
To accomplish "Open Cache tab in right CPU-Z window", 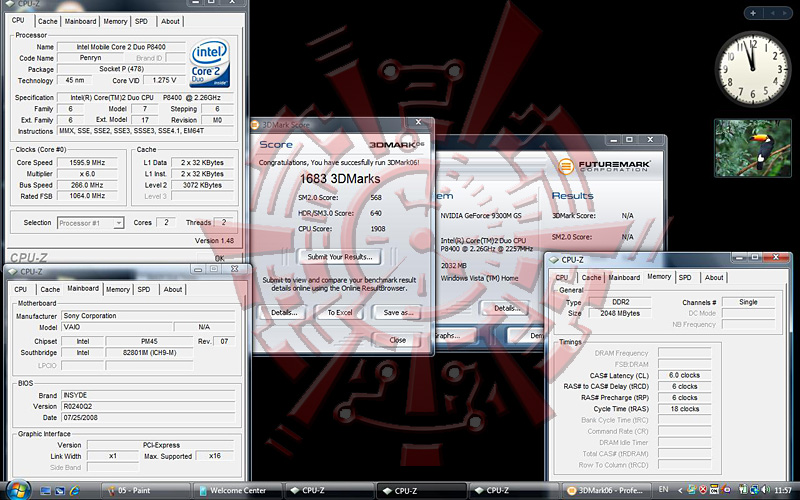I will coord(591,278).
